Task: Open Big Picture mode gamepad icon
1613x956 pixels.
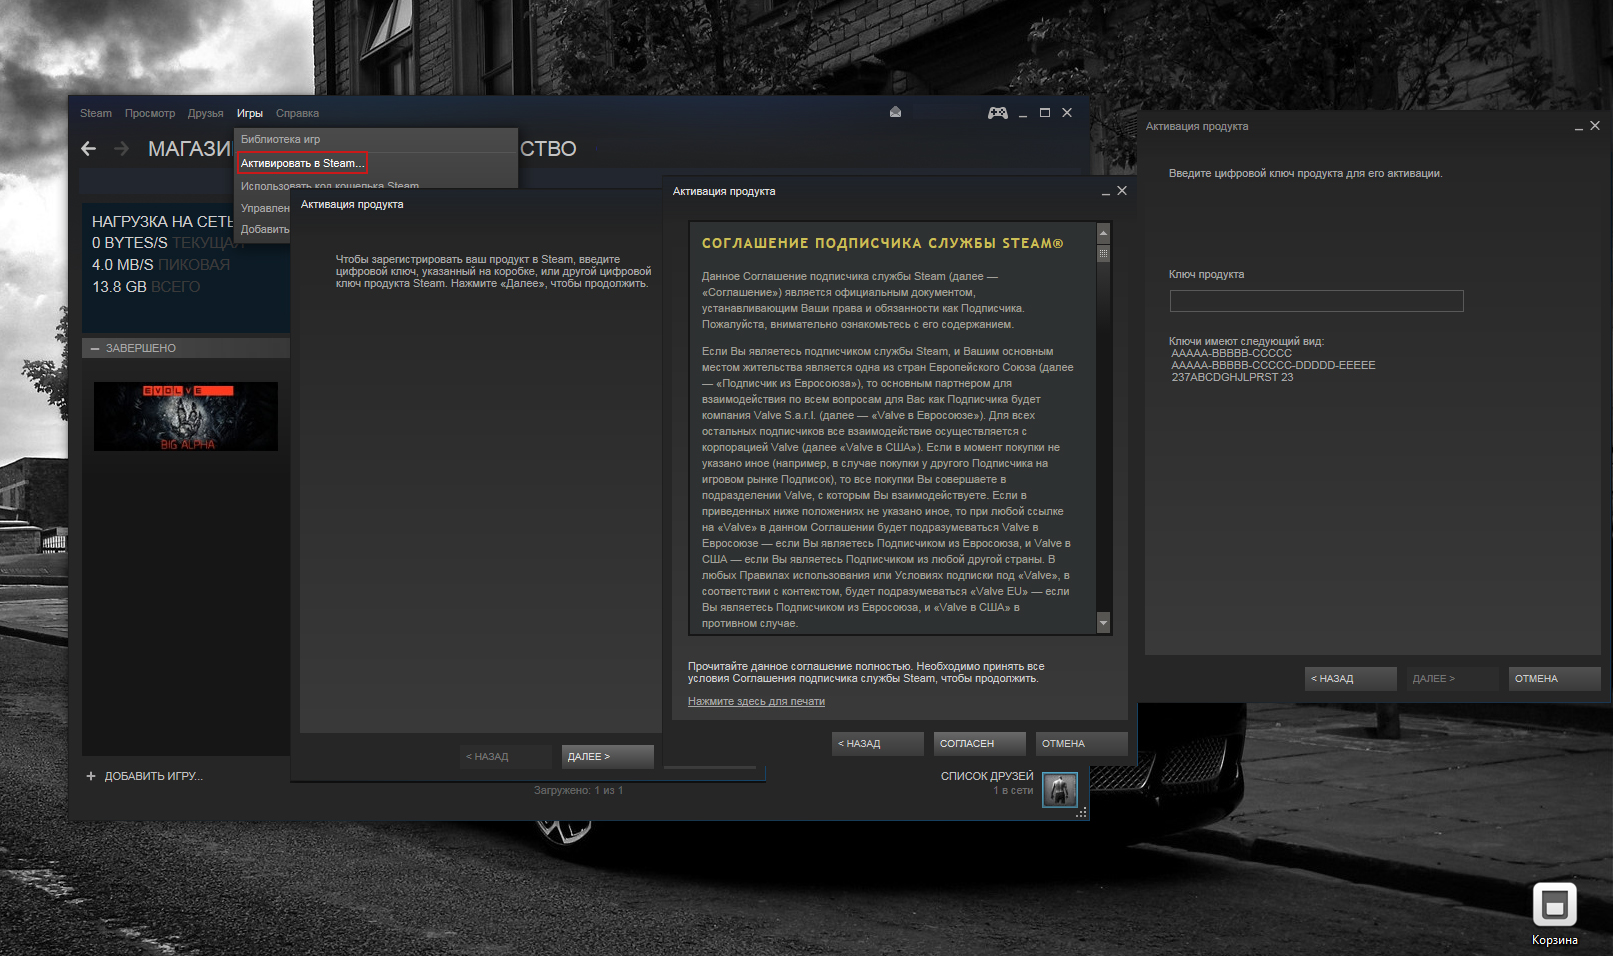Action: pyautogui.click(x=997, y=113)
